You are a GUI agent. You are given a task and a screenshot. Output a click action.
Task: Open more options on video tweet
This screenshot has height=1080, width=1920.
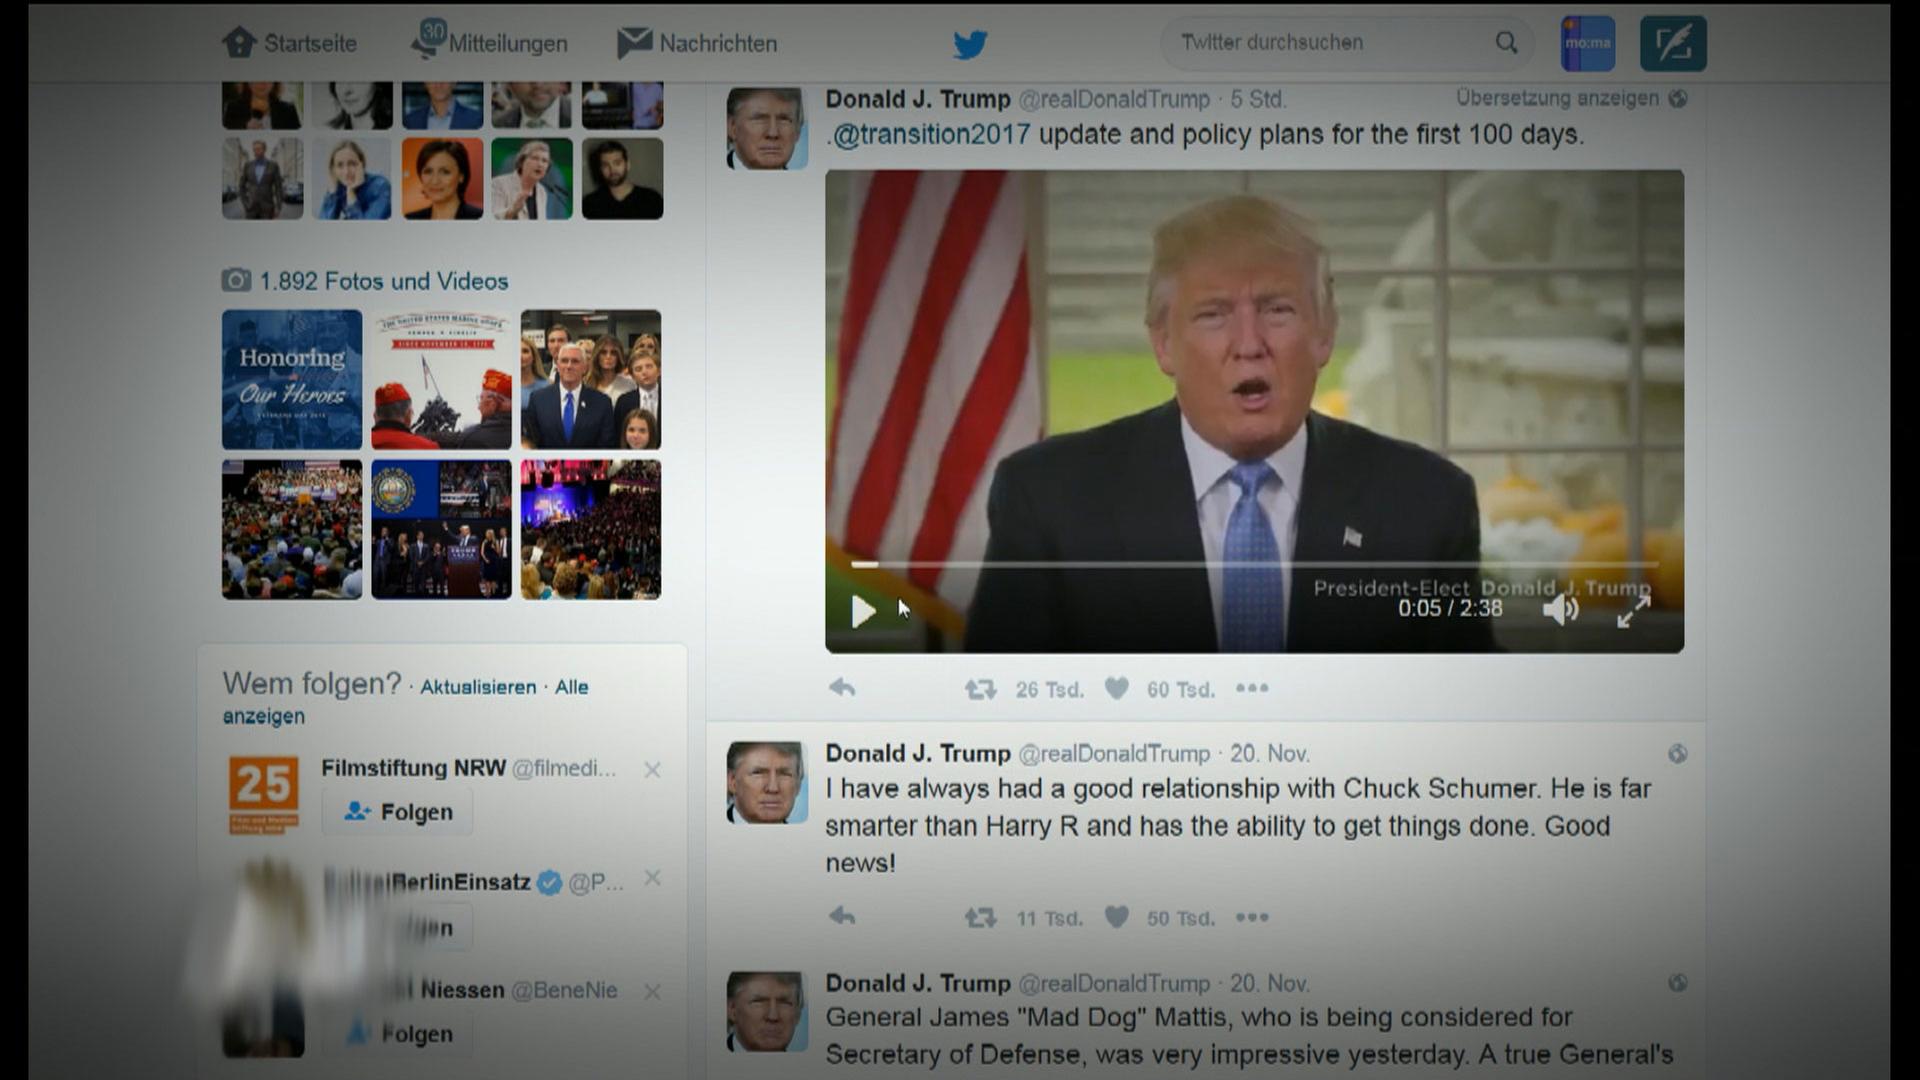pos(1252,688)
